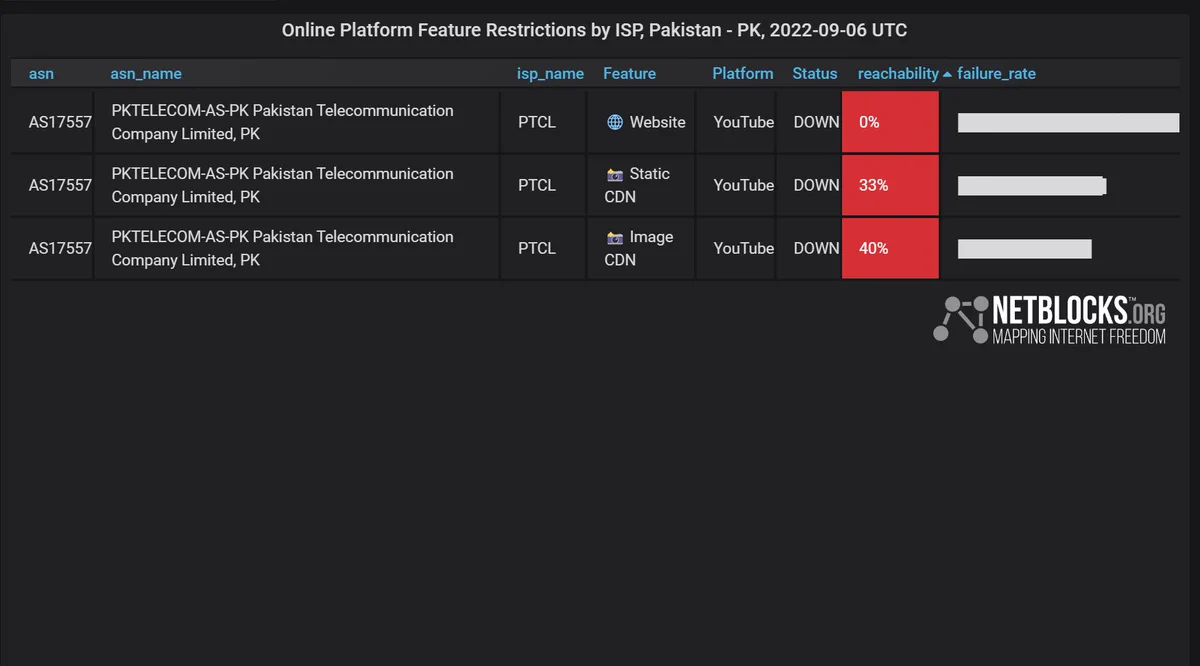This screenshot has height=666, width=1200.
Task: Click the reachability sort arrow indicator
Action: pyautogui.click(x=947, y=74)
